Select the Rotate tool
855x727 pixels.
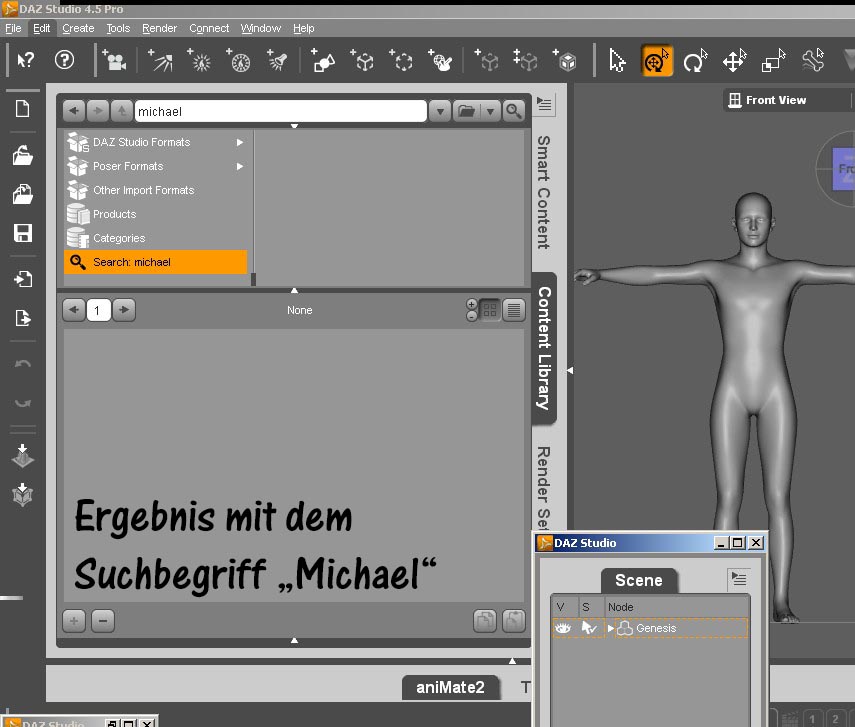(x=695, y=61)
